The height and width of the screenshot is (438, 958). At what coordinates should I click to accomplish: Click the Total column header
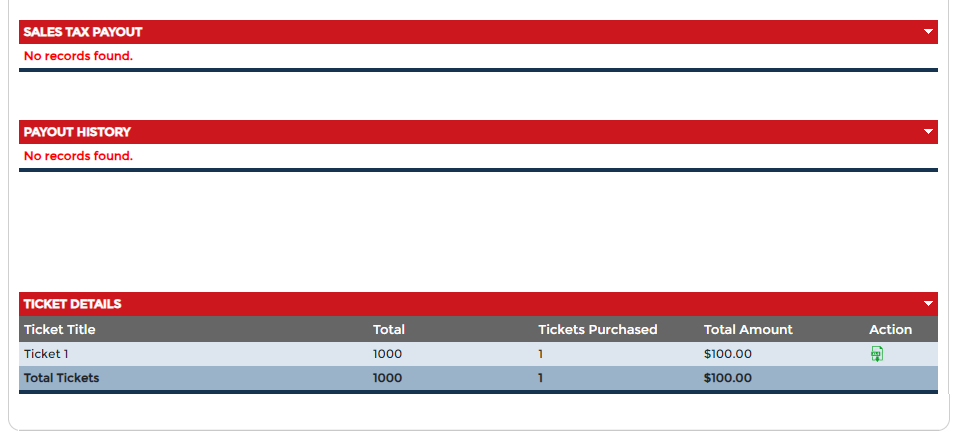389,329
